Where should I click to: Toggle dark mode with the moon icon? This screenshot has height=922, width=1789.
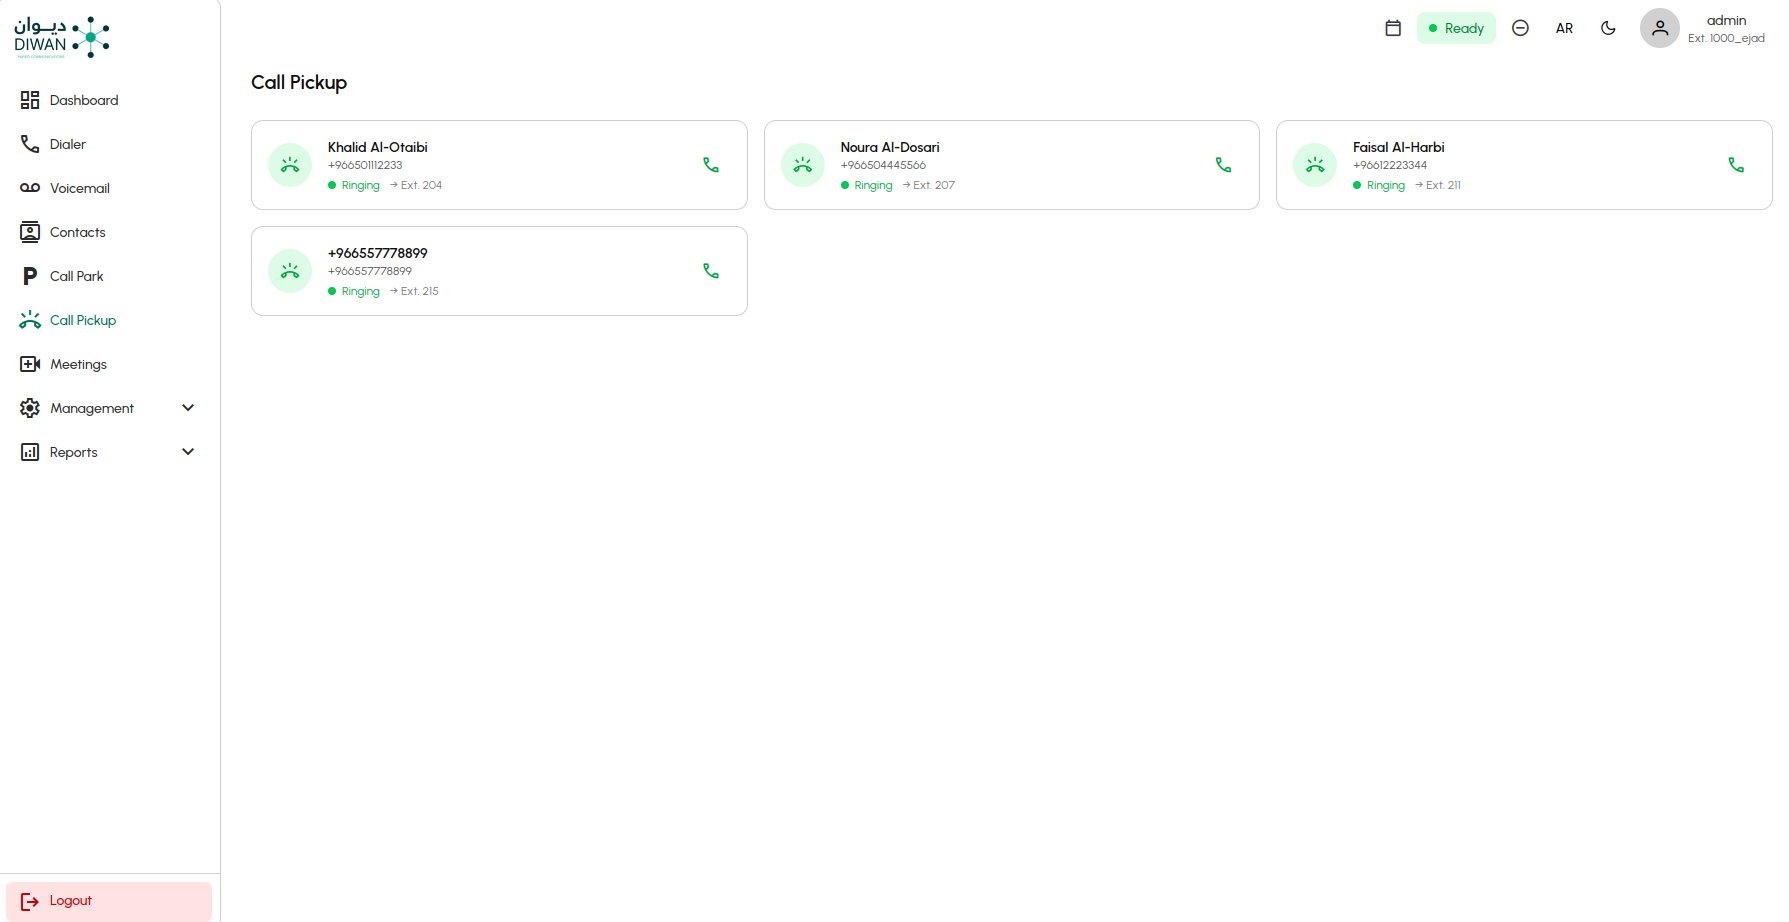click(x=1608, y=28)
